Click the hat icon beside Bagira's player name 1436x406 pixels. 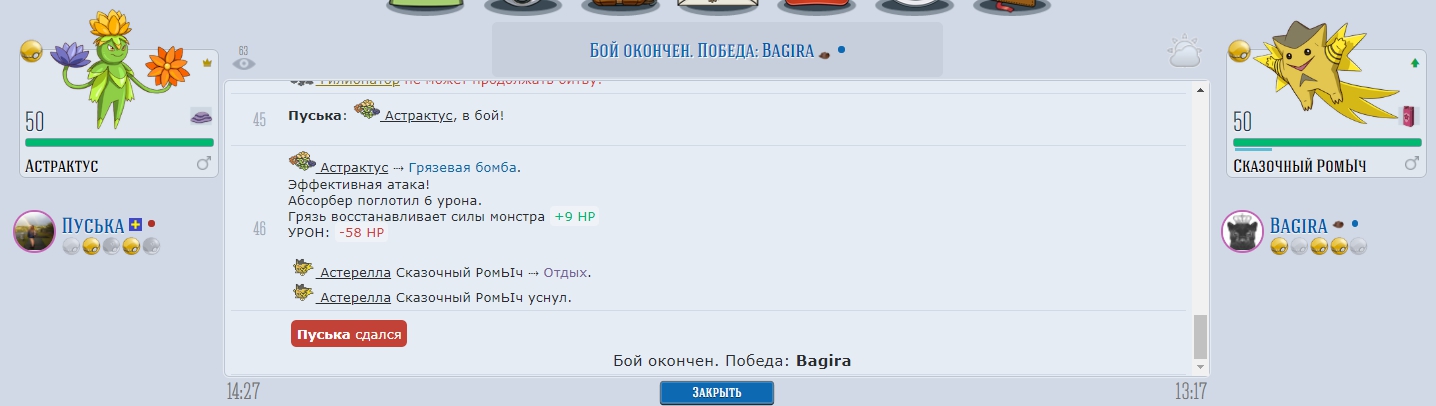coord(1337,226)
